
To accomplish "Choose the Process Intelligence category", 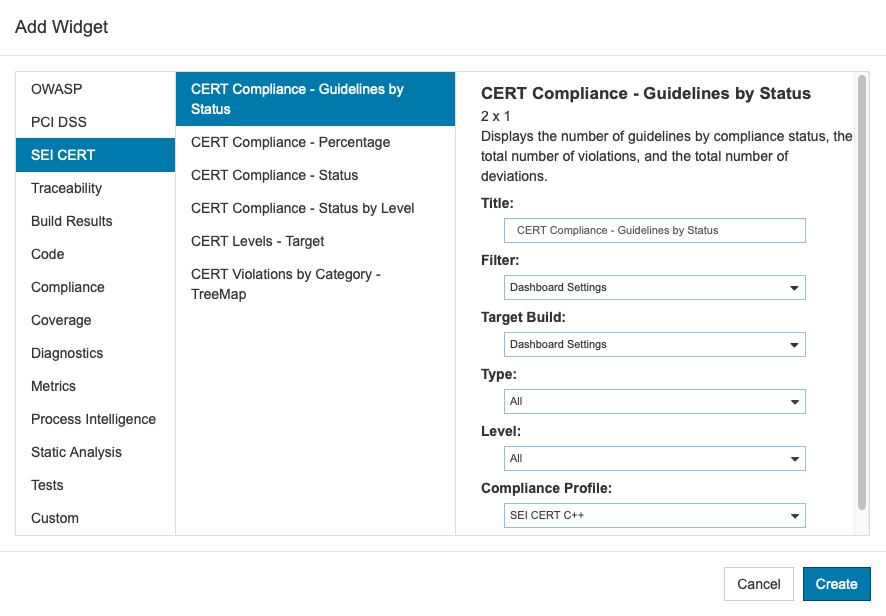I will [x=95, y=419].
